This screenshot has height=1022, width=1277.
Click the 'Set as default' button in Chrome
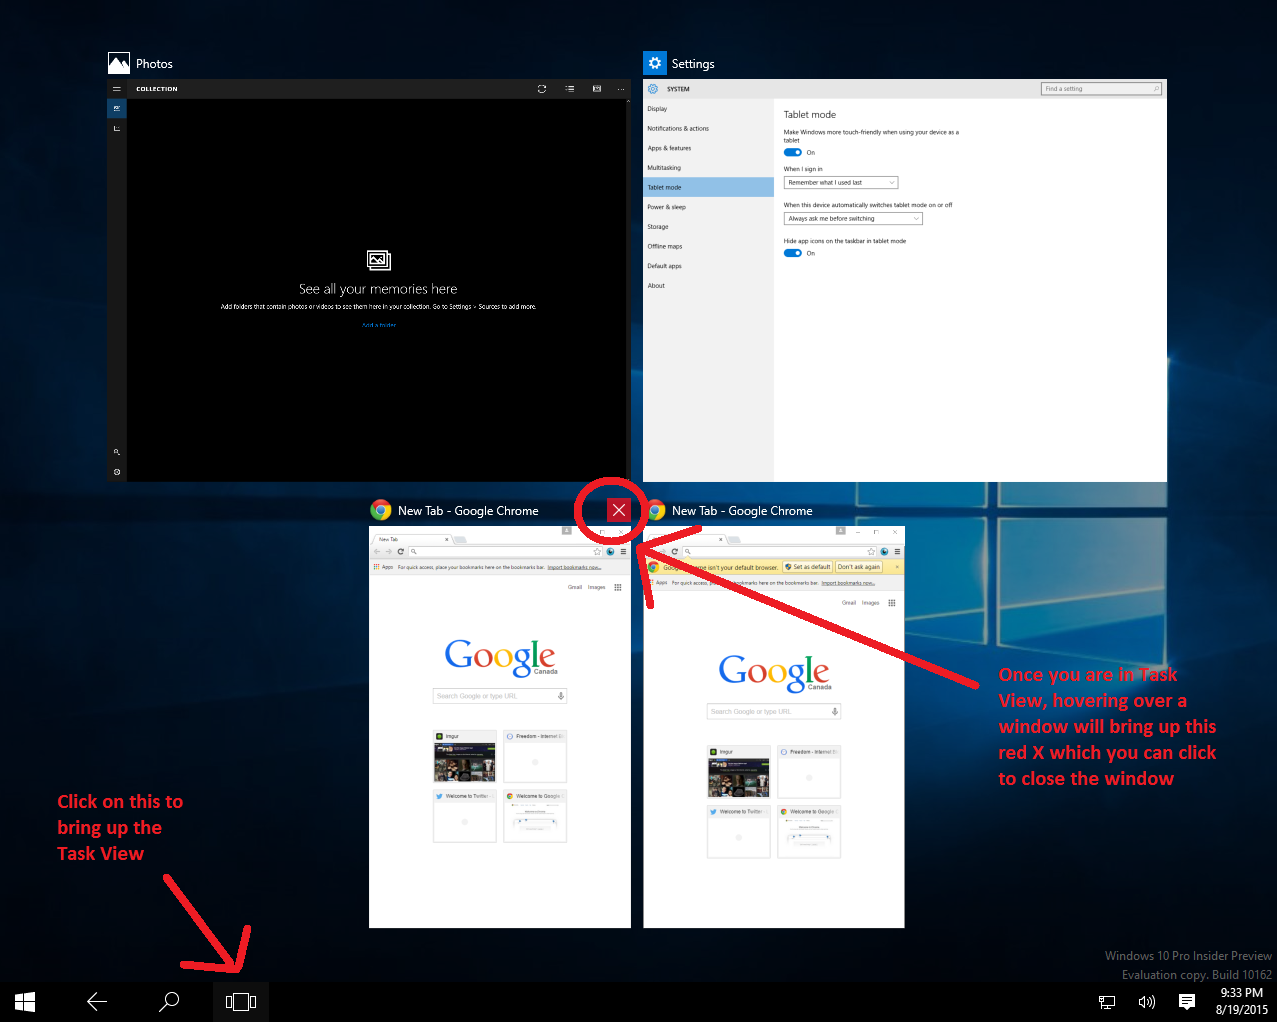808,567
